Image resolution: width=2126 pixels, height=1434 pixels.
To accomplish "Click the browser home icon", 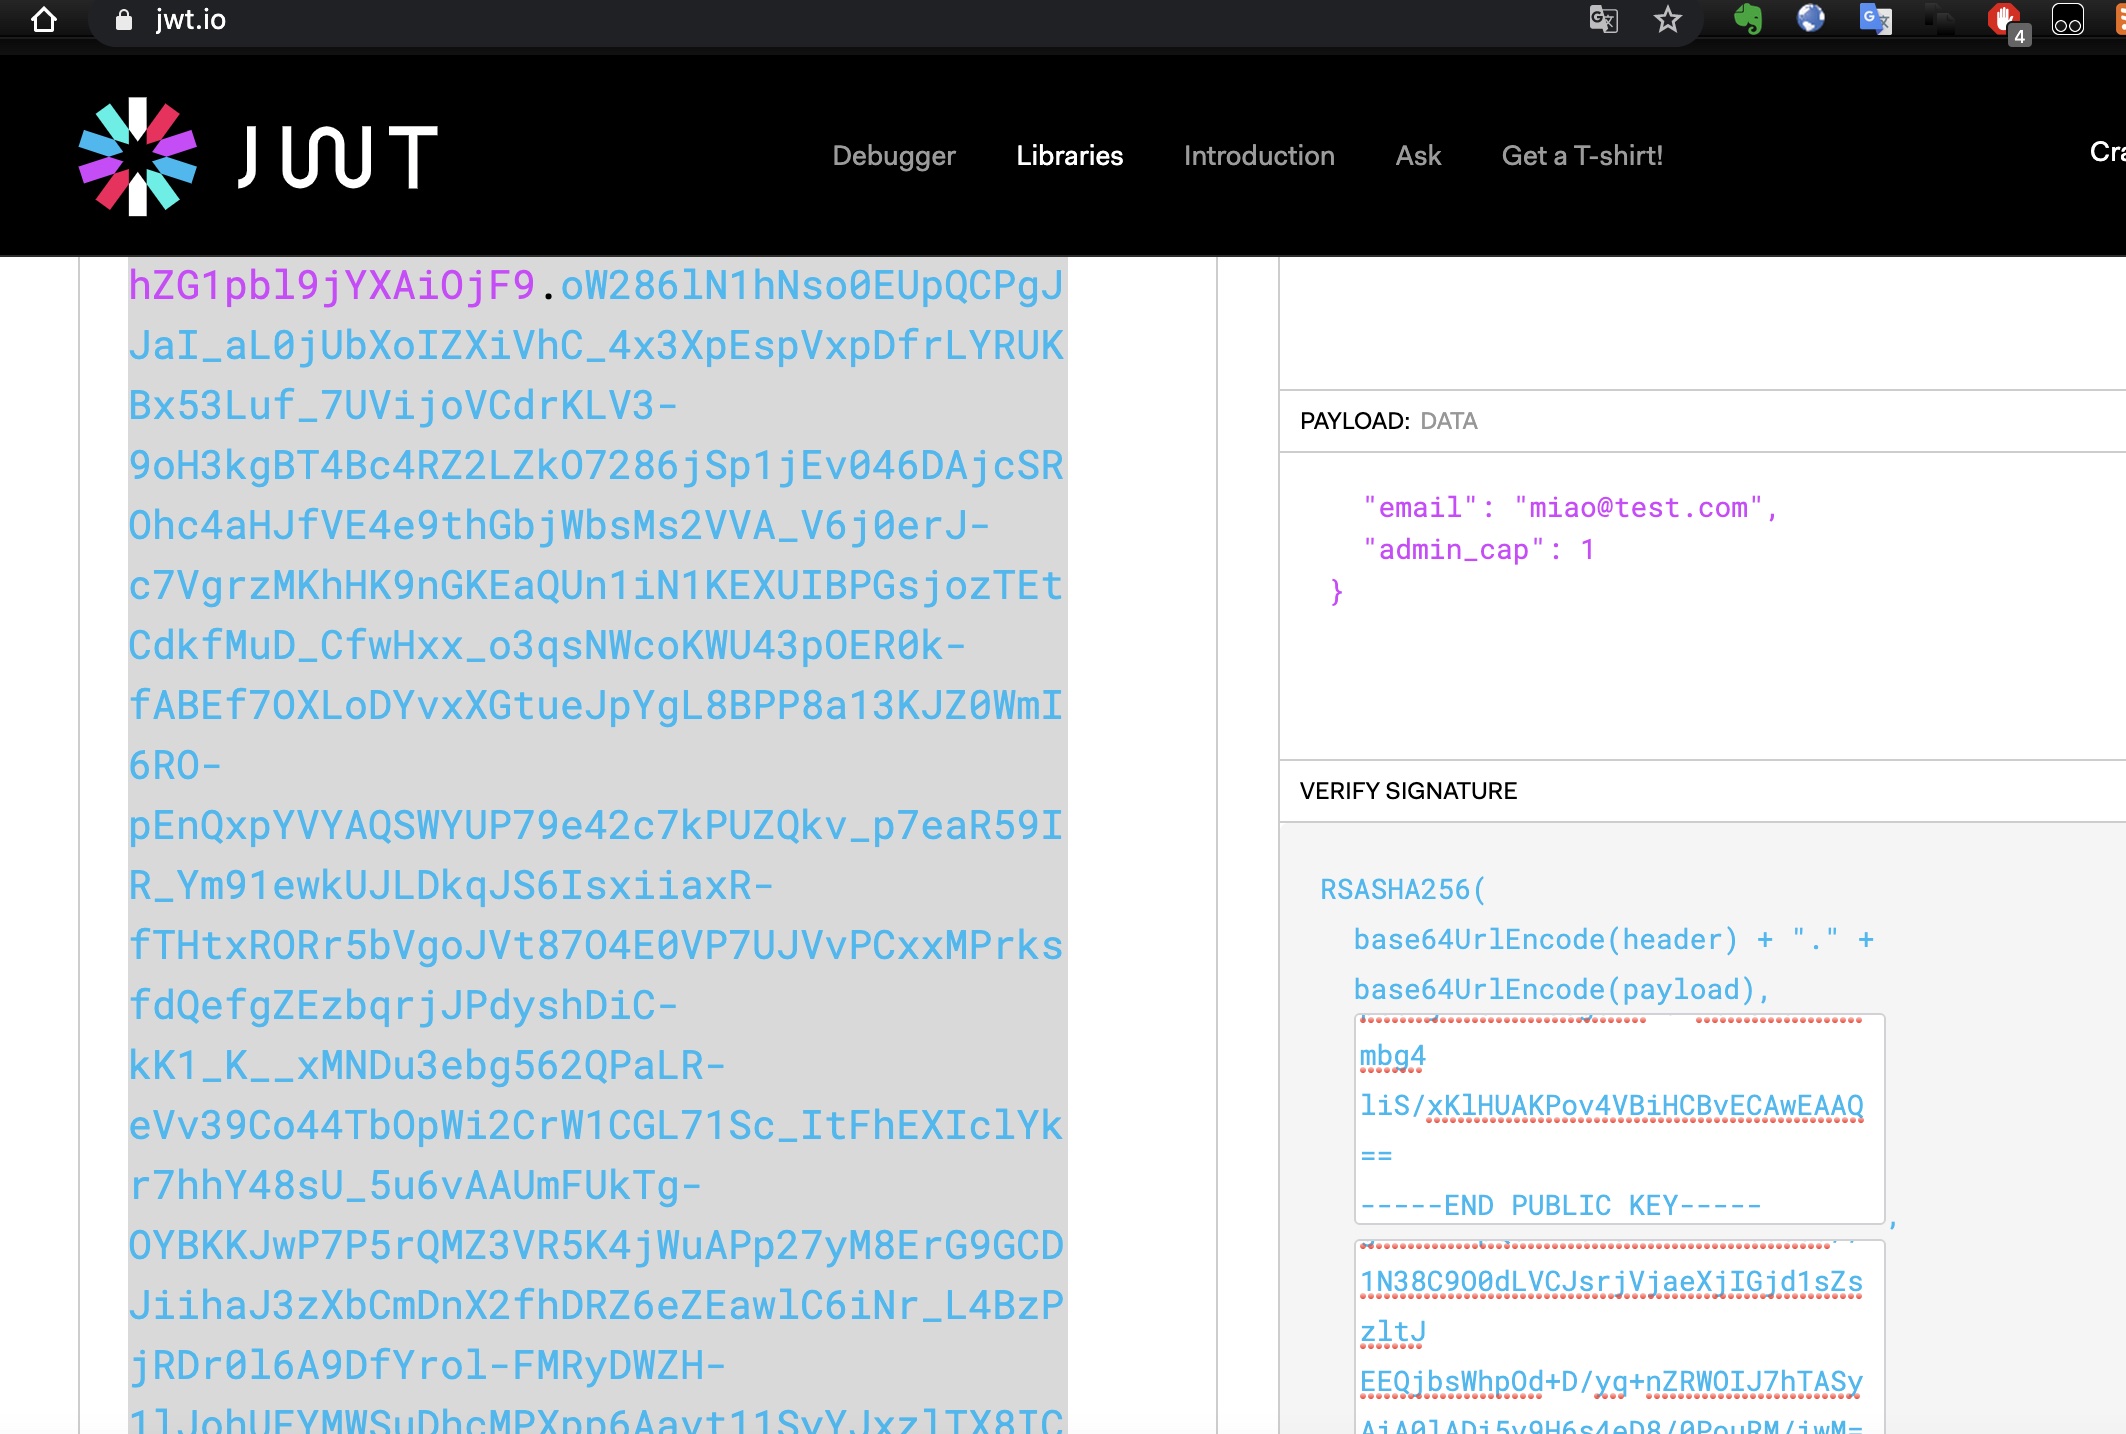I will [43, 19].
